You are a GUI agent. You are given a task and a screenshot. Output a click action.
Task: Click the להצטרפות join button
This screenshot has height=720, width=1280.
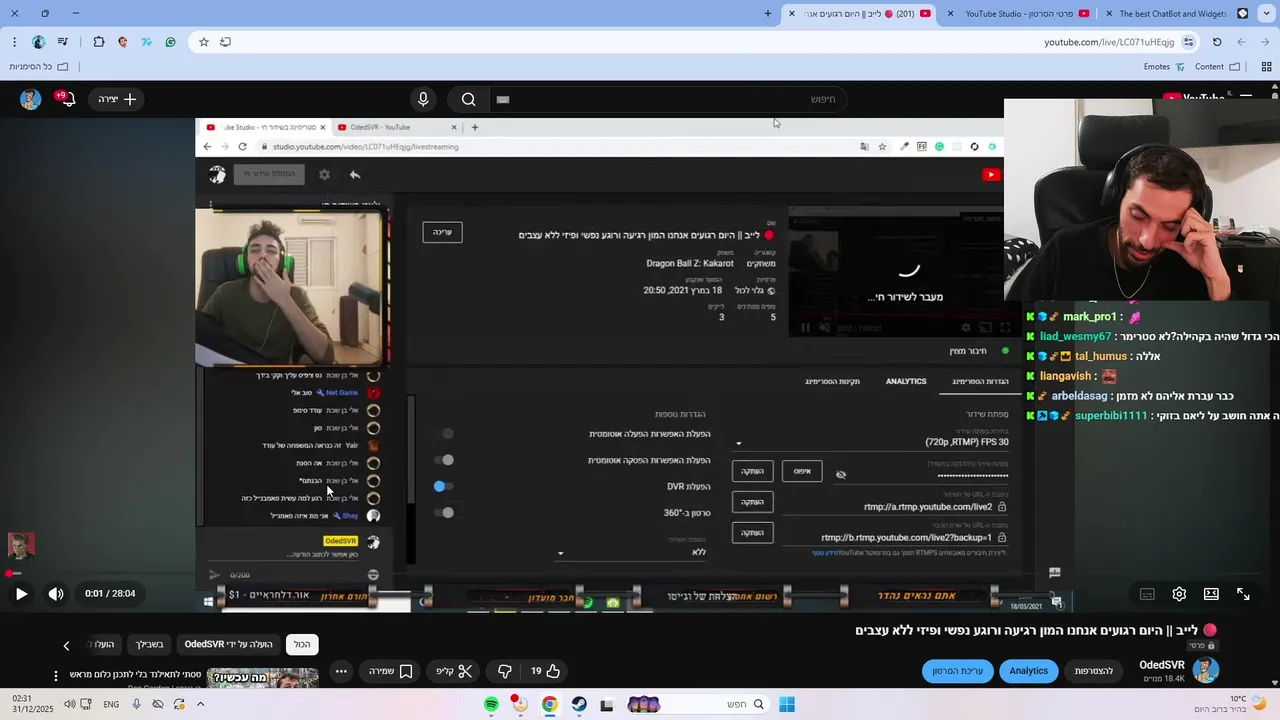click(1094, 671)
